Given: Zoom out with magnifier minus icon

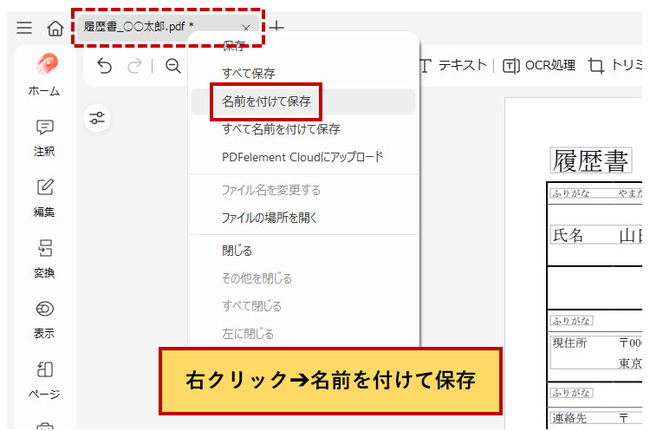Looking at the screenshot, I should (x=173, y=66).
